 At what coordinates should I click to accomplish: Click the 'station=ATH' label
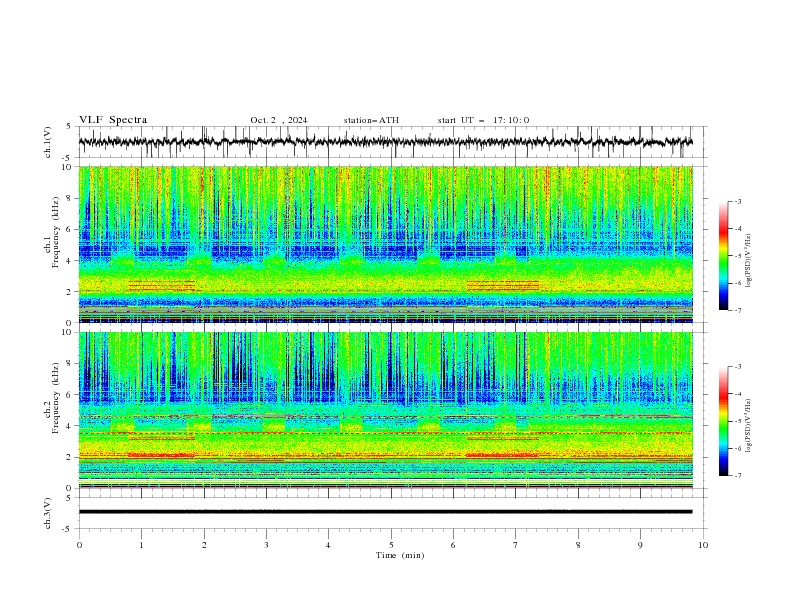371,120
